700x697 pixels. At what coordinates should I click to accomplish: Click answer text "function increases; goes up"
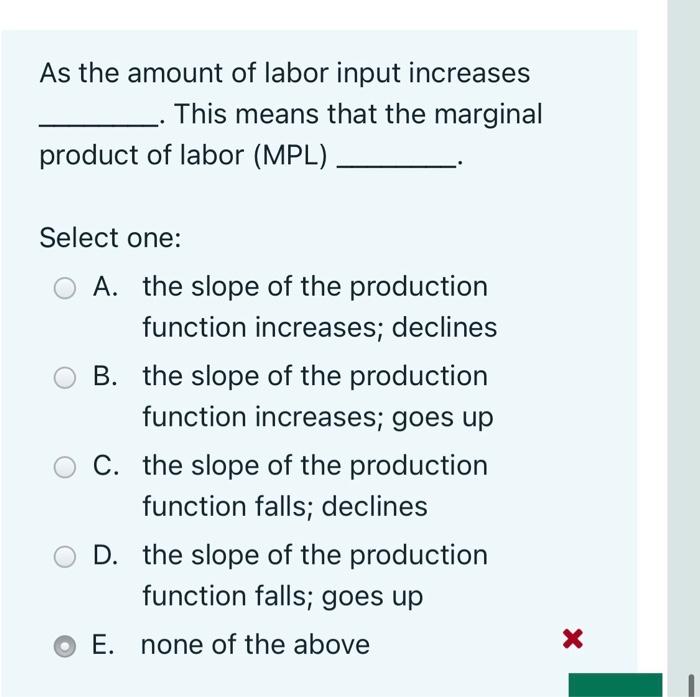point(318,417)
